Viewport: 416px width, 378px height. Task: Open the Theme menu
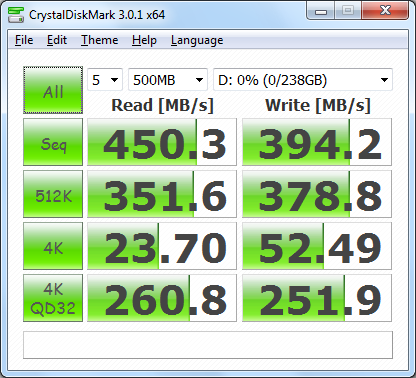[100, 40]
